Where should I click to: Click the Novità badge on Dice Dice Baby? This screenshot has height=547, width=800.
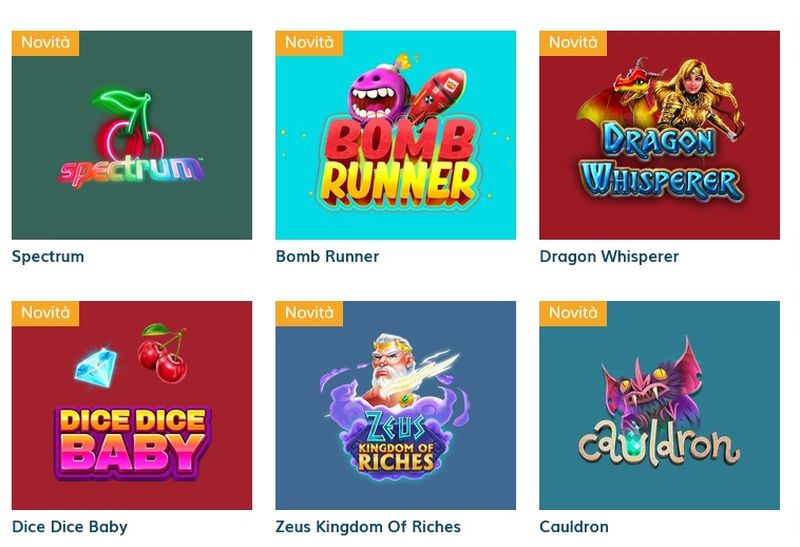click(45, 313)
